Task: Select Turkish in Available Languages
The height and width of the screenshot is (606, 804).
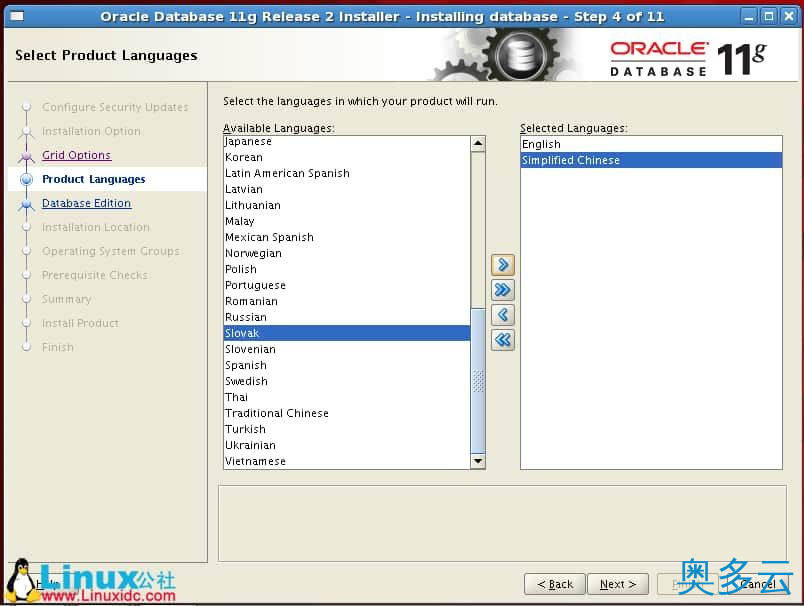Action: [x=347, y=429]
